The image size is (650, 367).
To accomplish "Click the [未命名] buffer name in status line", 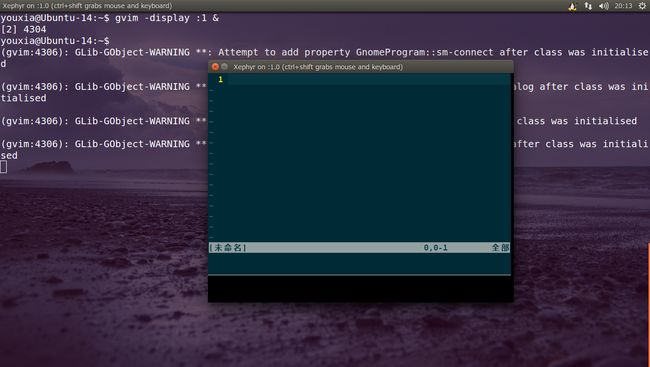I will pos(228,248).
